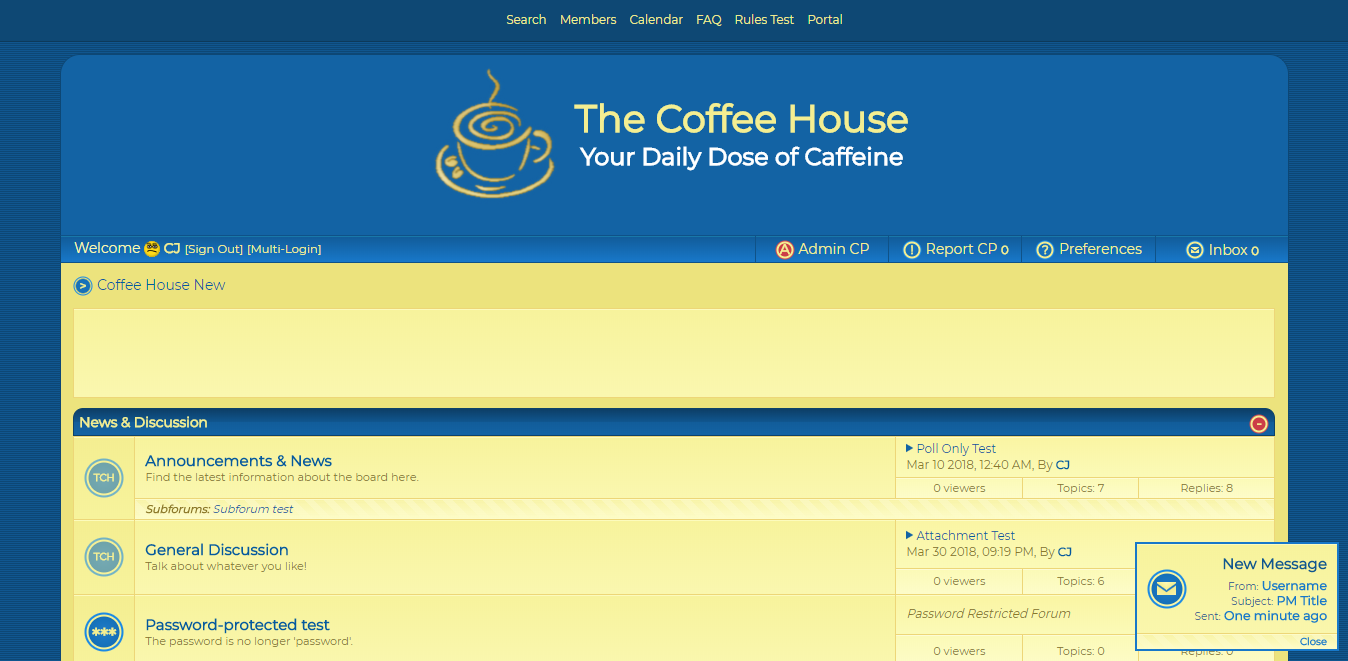Click The Coffee House site title

[741, 119]
